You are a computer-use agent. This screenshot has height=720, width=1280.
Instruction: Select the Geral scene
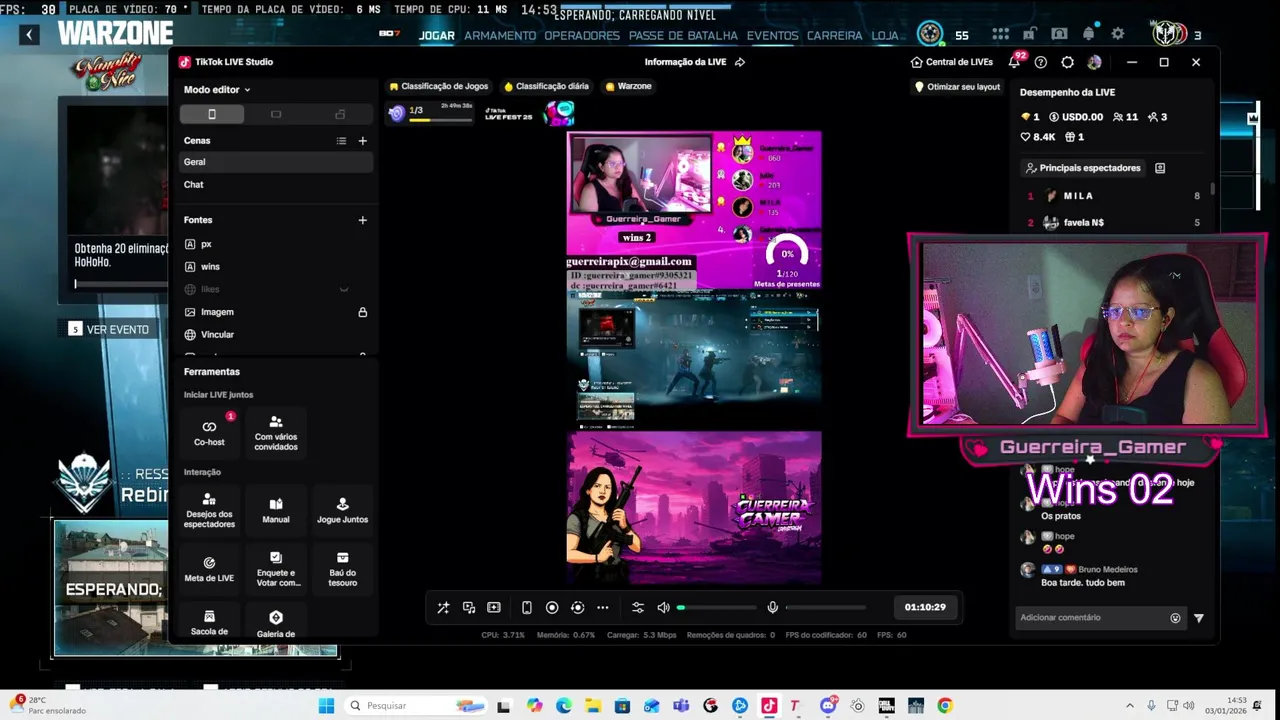276,162
